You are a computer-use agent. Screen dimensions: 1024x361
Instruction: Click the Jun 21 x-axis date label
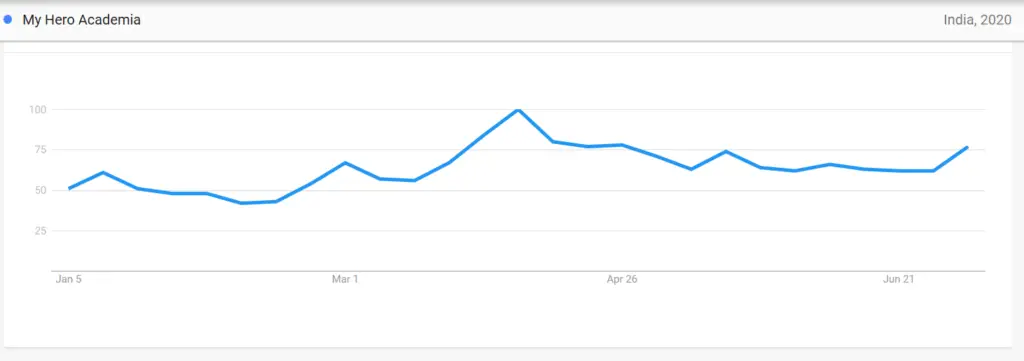click(899, 279)
